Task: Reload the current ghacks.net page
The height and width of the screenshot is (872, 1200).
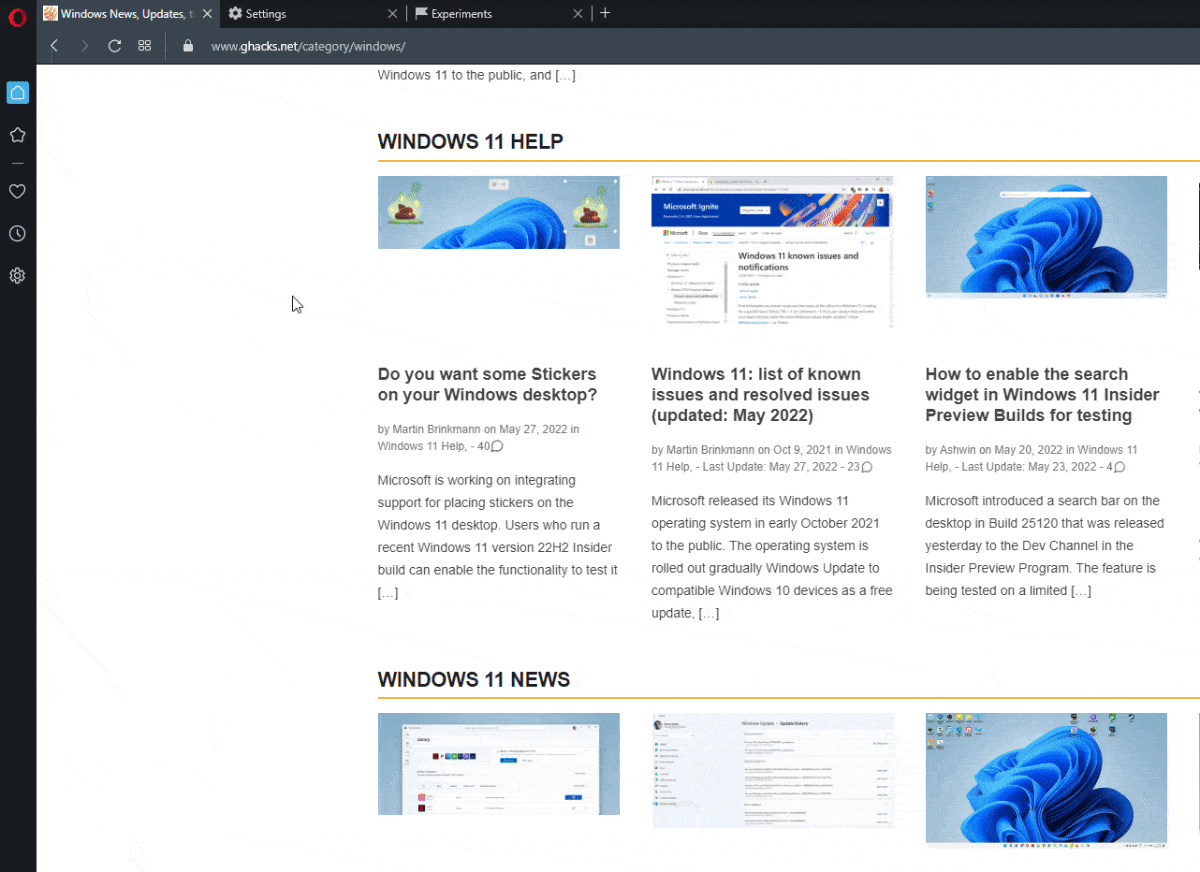Action: [x=114, y=45]
